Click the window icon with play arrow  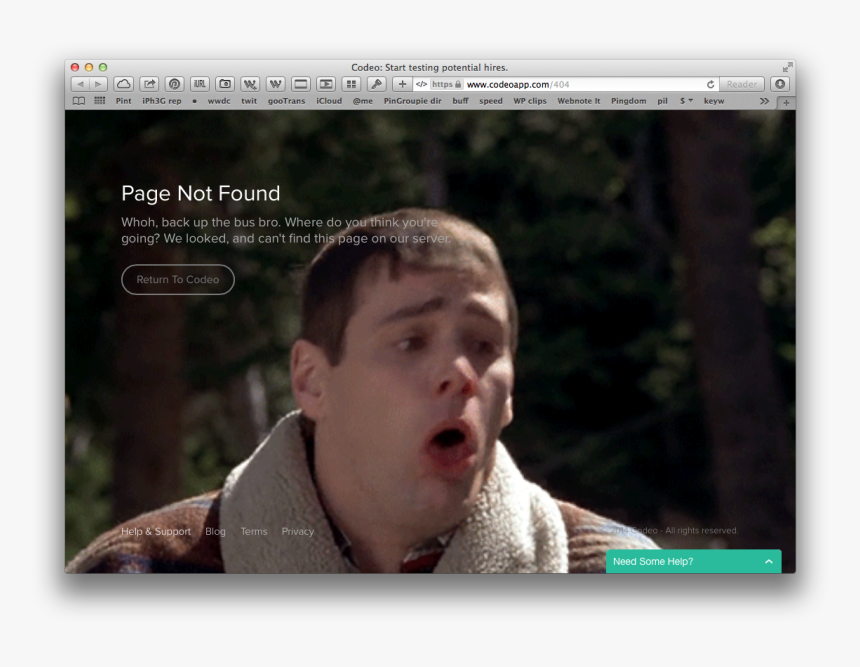pos(326,84)
